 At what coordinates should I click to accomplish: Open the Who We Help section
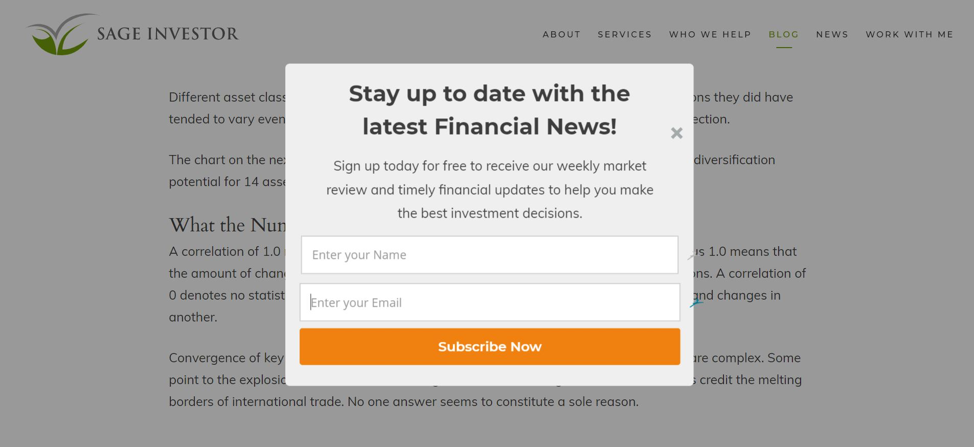pyautogui.click(x=710, y=35)
